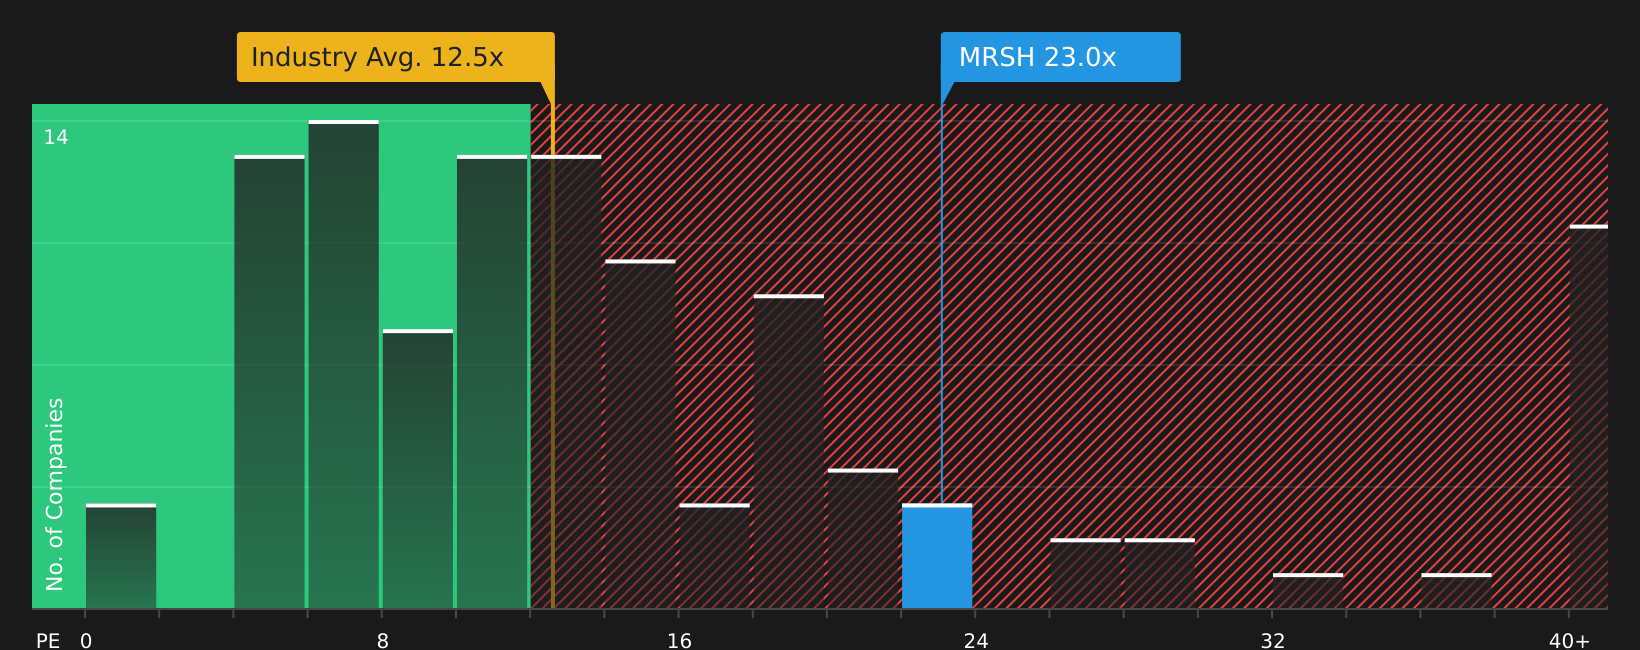Click the bar at PE 14 to 16
This screenshot has width=1640, height=650.
(640, 434)
